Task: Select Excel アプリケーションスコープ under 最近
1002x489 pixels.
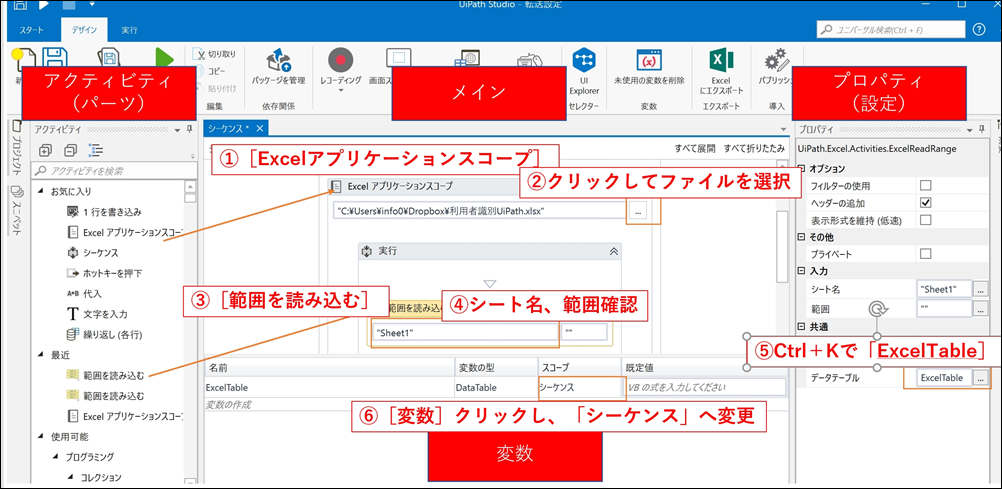Action: [125, 416]
